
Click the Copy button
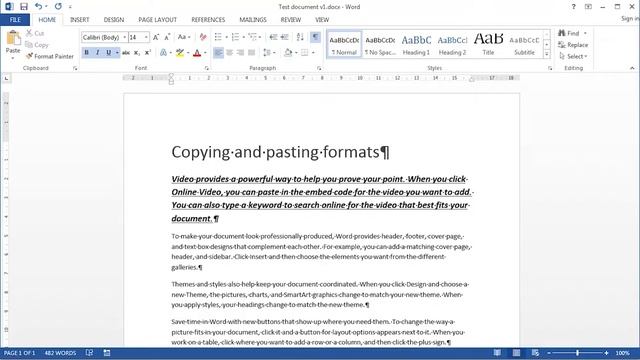[37, 45]
